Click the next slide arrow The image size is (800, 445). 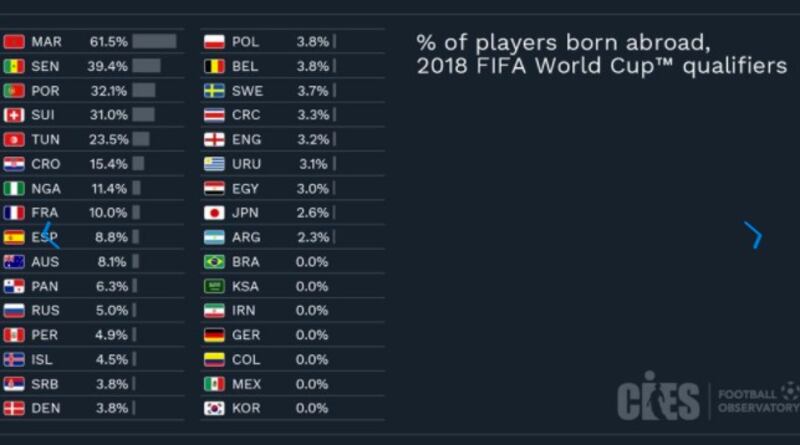753,235
